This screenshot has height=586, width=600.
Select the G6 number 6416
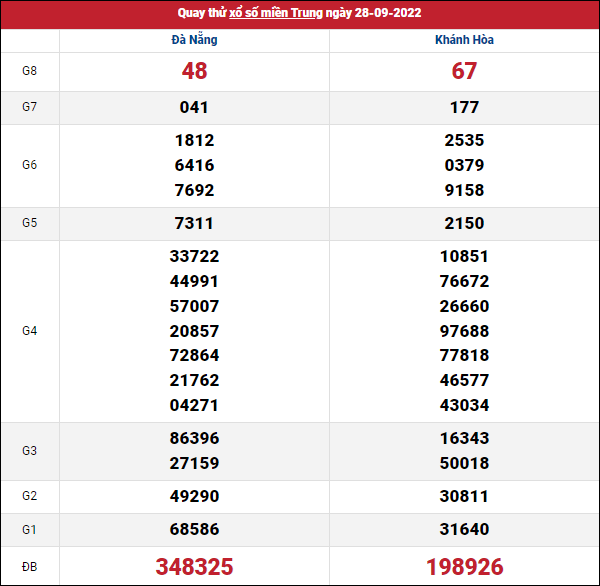click(194, 165)
